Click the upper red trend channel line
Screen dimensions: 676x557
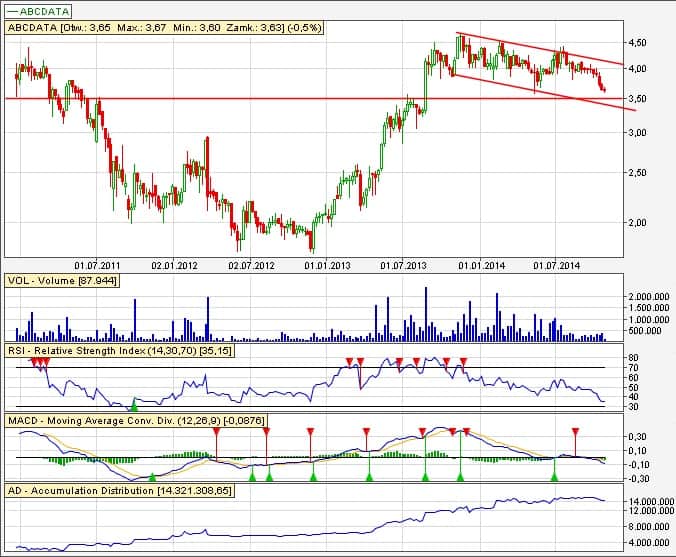(540, 49)
